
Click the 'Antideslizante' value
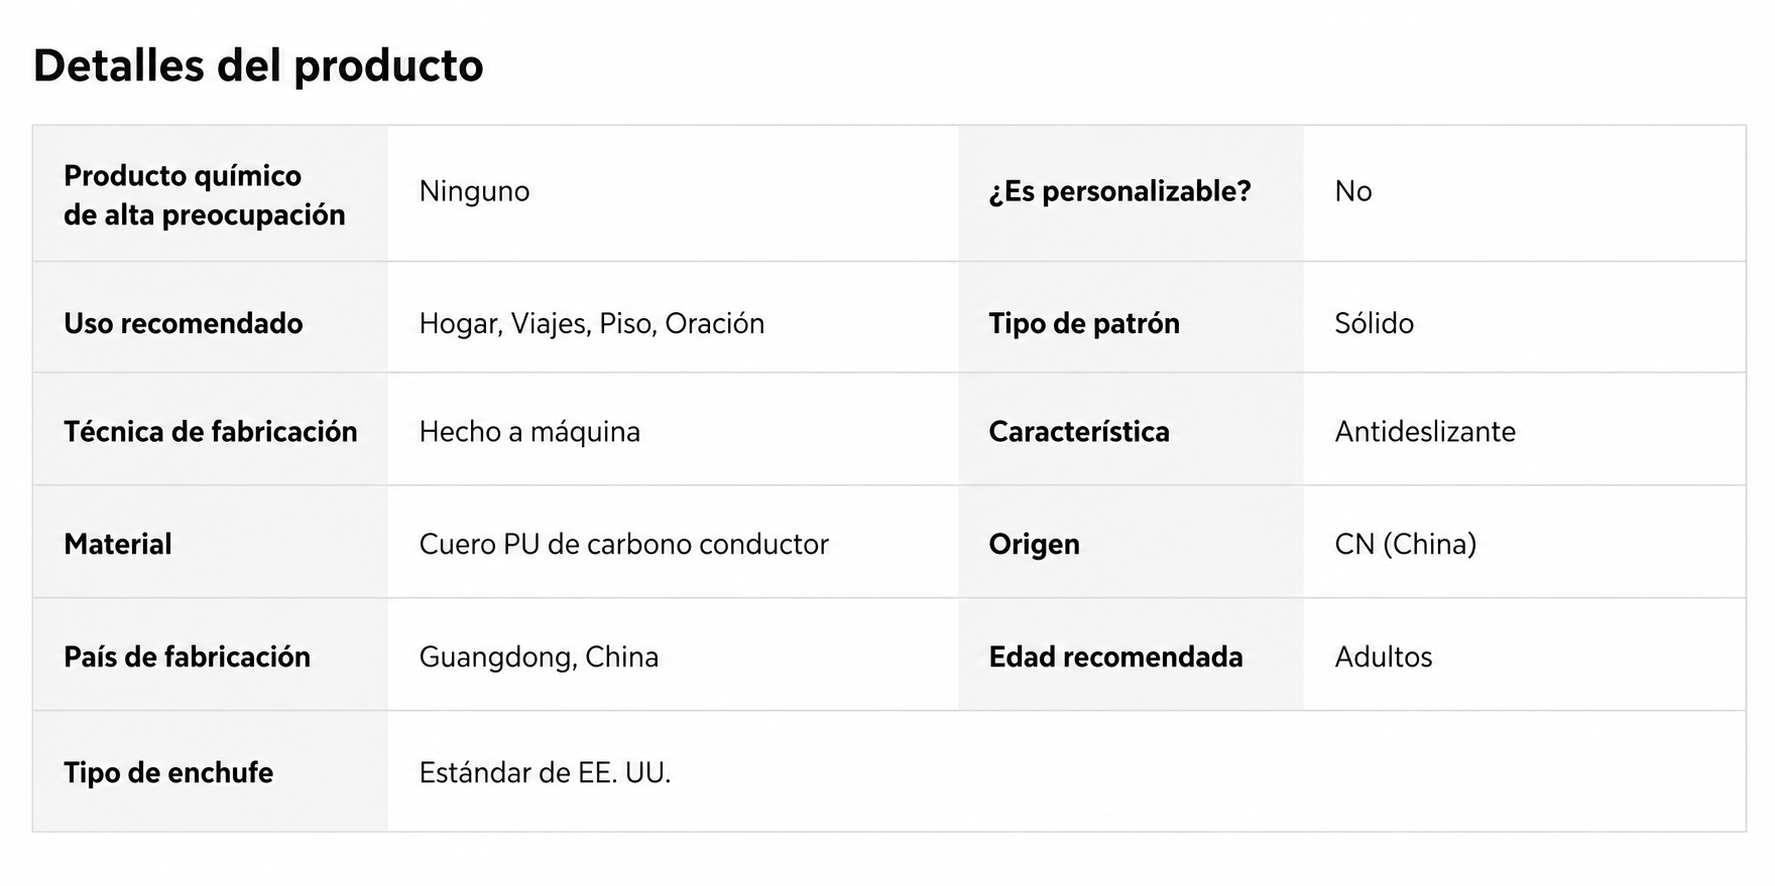[1425, 431]
